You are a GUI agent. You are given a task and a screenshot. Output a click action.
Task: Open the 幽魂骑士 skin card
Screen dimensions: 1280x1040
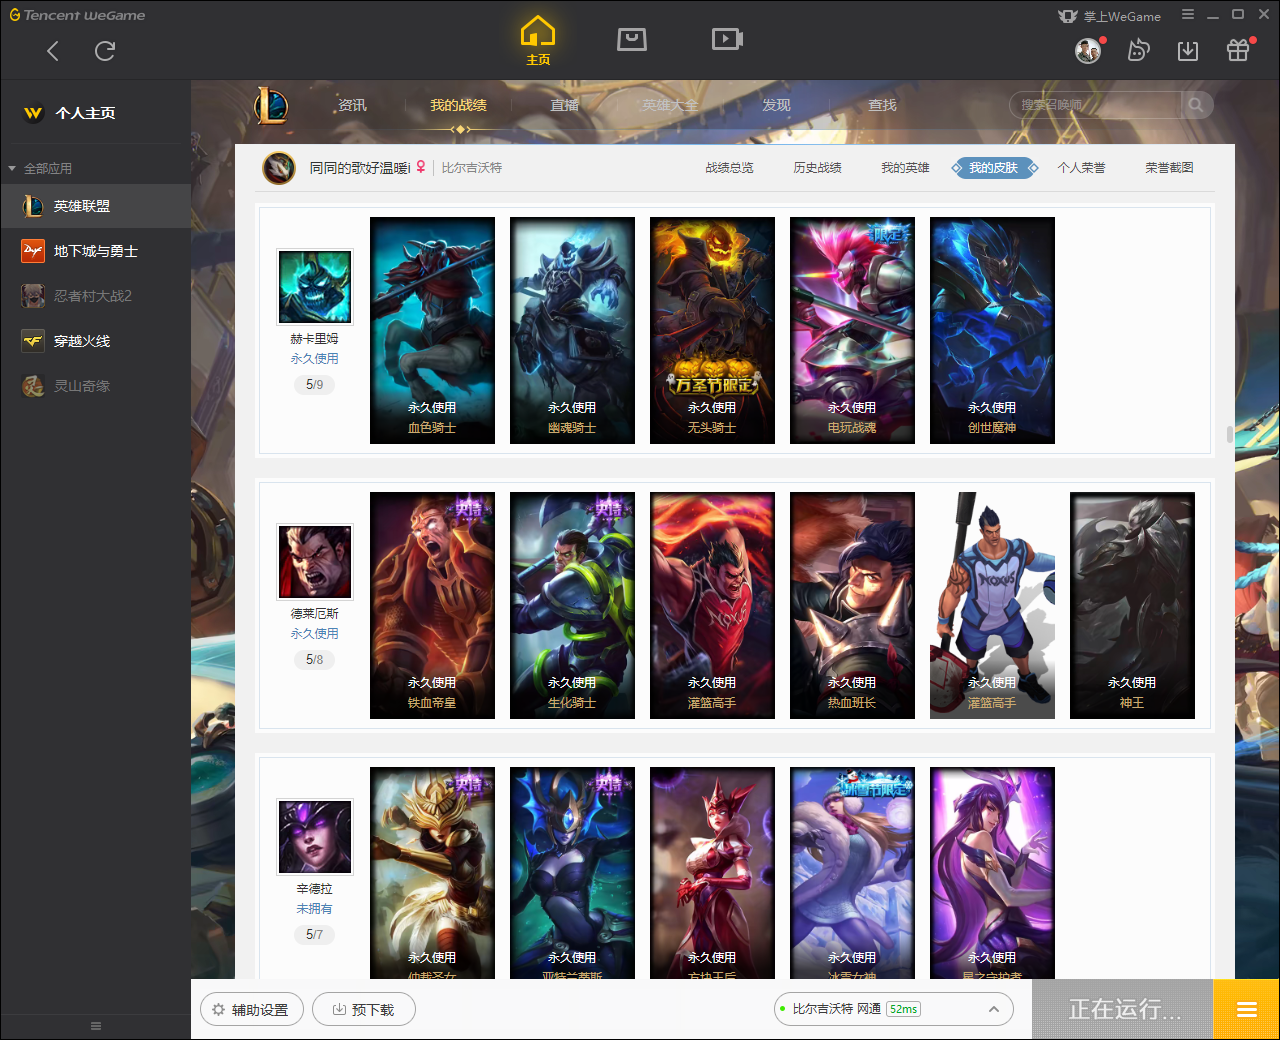coord(572,330)
